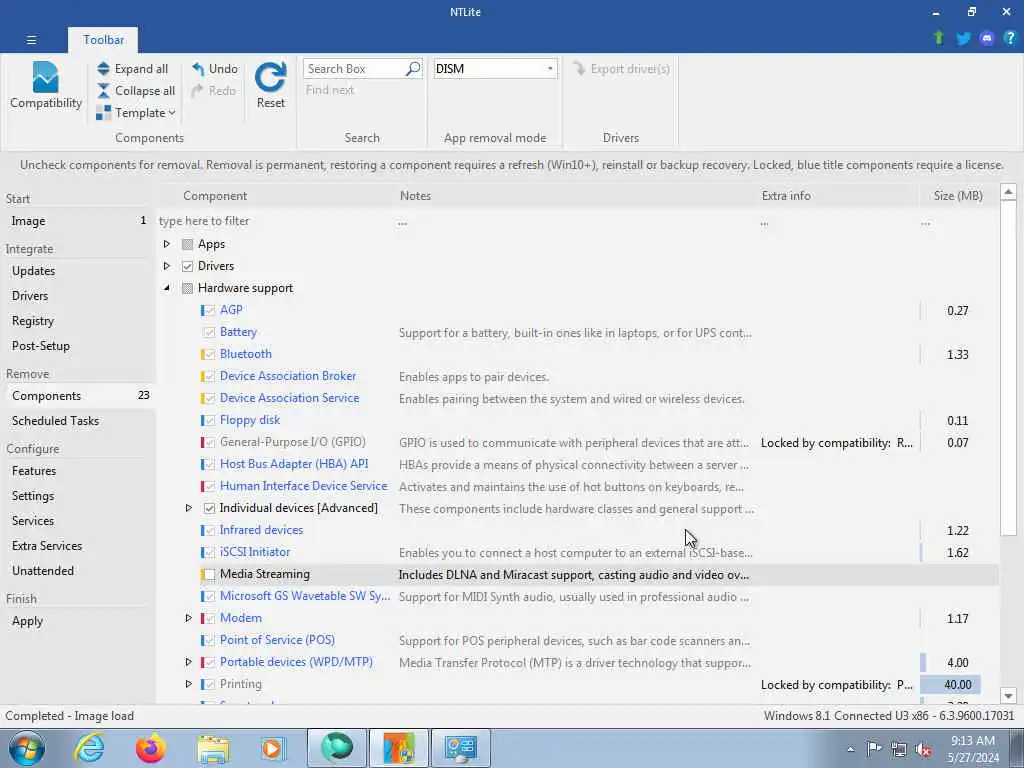The height and width of the screenshot is (768, 1024).
Task: Open the Features sidebar page
Action: (x=78, y=470)
